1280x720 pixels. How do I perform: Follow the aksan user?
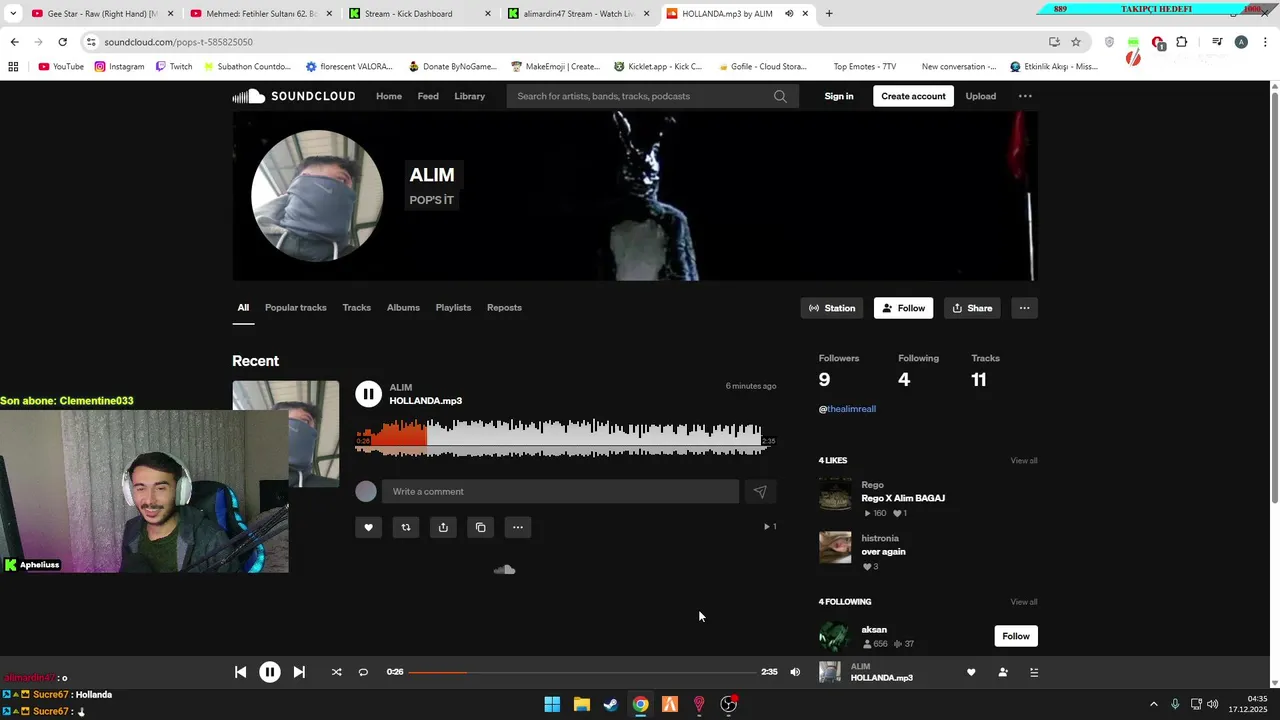1016,636
